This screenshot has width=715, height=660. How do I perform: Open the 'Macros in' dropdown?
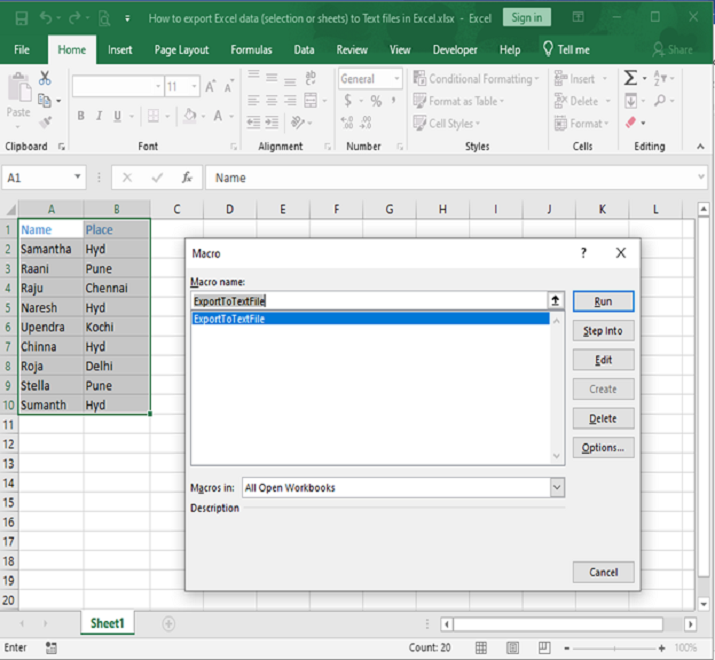point(557,488)
